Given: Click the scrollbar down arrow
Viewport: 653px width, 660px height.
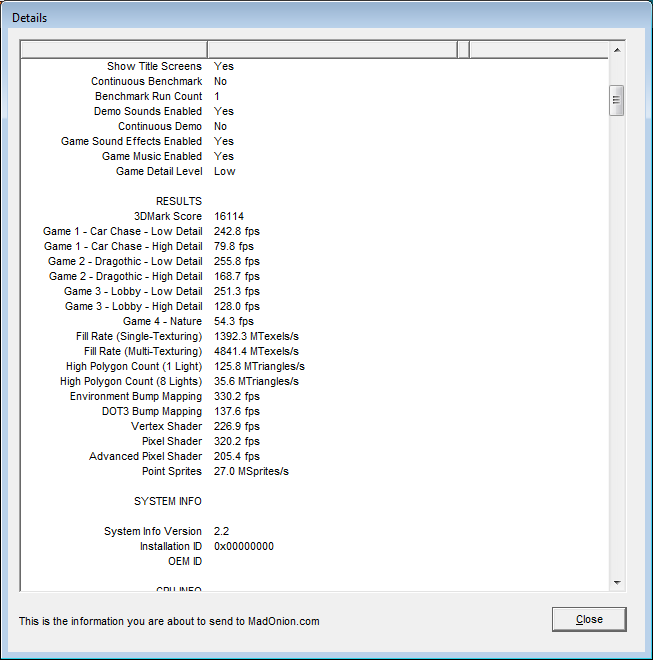Looking at the screenshot, I should [617, 582].
